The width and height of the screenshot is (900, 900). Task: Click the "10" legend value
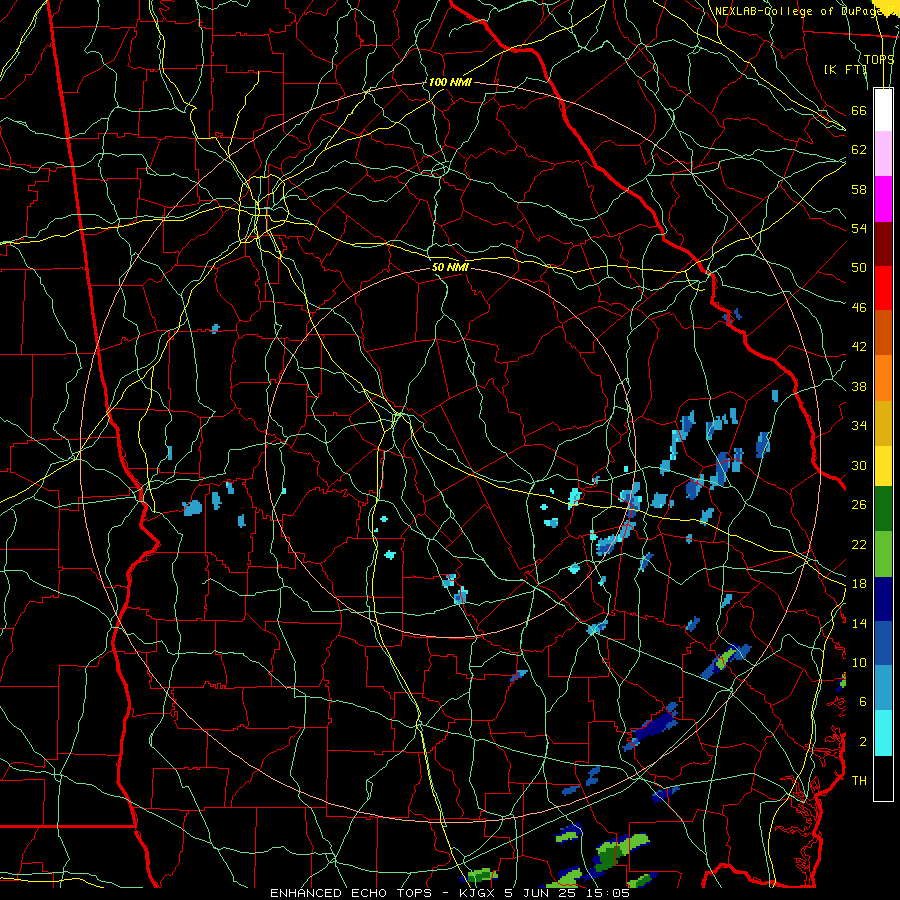click(859, 662)
